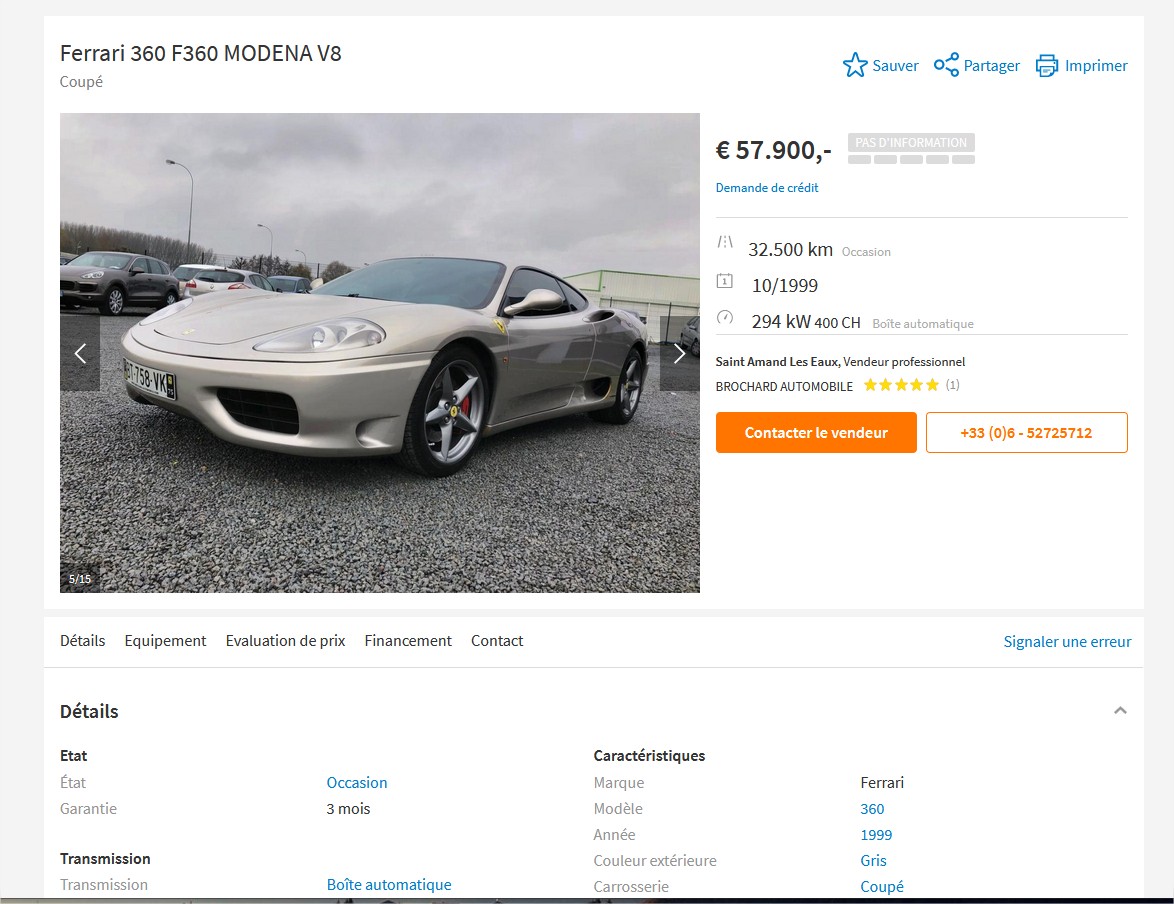Collapse the Détails section chevron
Image resolution: width=1174 pixels, height=904 pixels.
pos(1120,710)
